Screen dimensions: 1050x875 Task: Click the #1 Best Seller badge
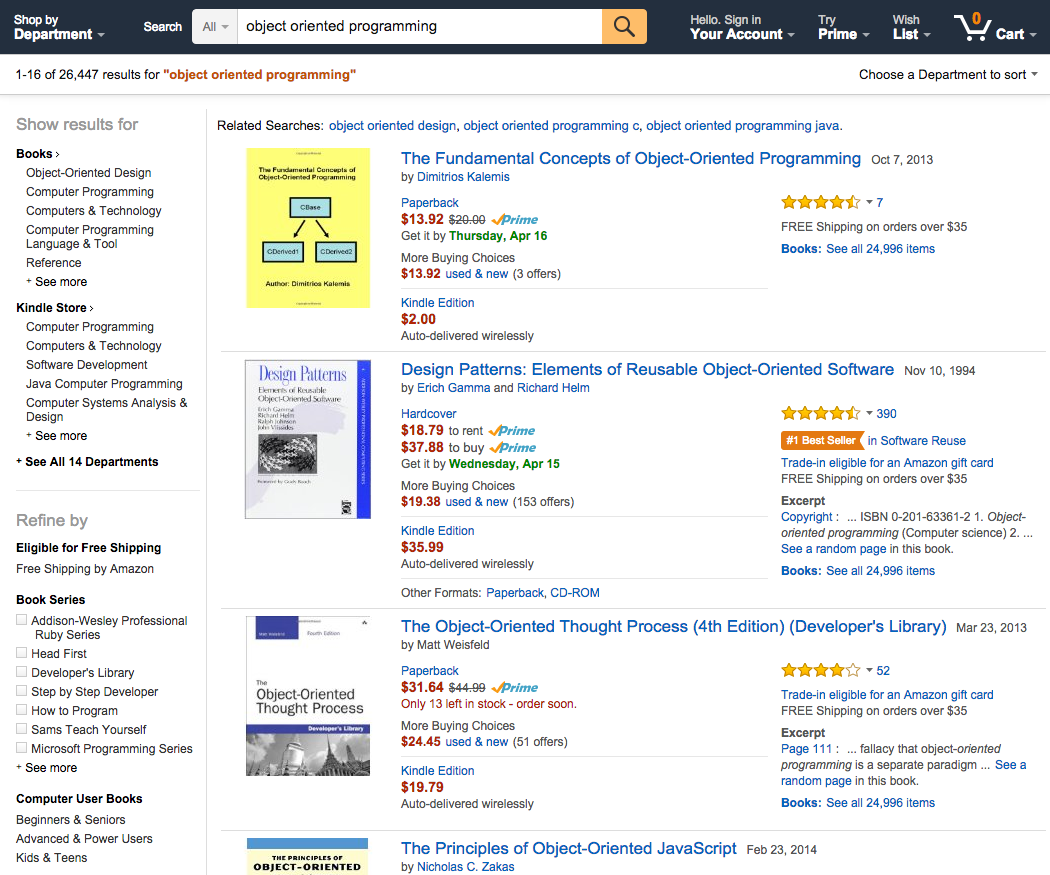822,441
